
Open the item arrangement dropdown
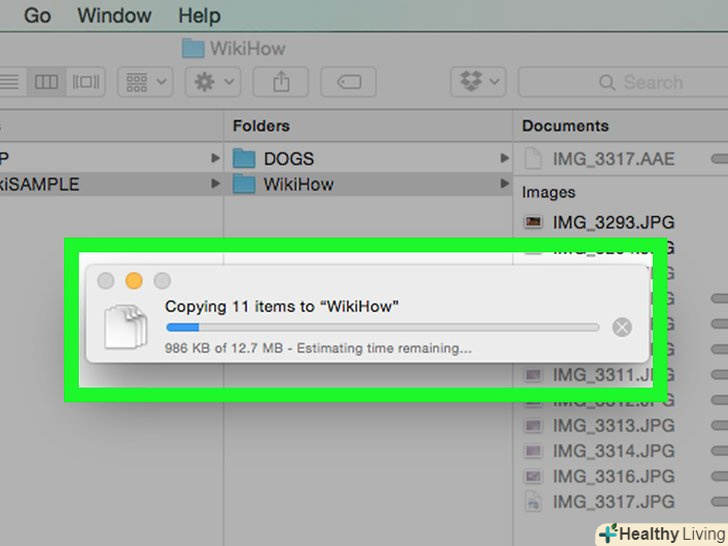click(145, 82)
